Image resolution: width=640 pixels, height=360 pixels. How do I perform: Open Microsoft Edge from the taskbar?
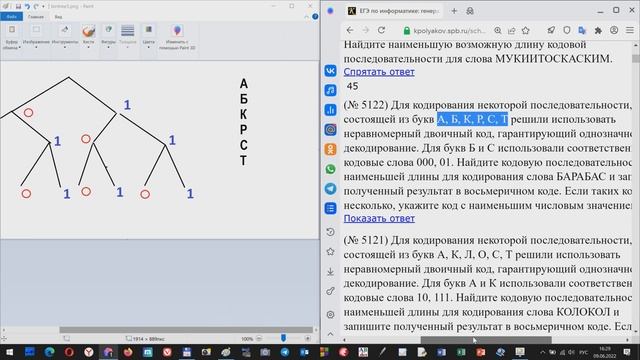tap(49, 352)
